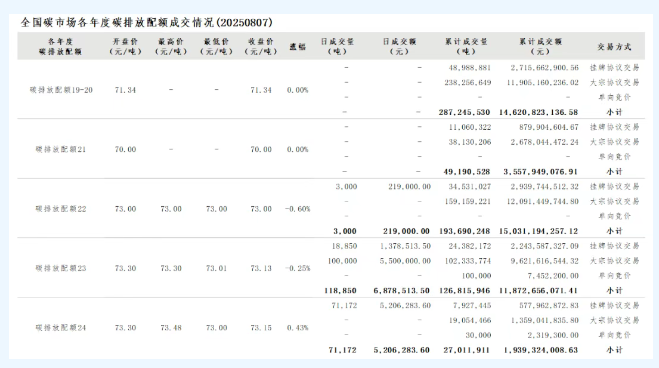Click daily amount 5,500,000.00
Image resolution: width=659 pixels, height=368 pixels.
click(405, 261)
